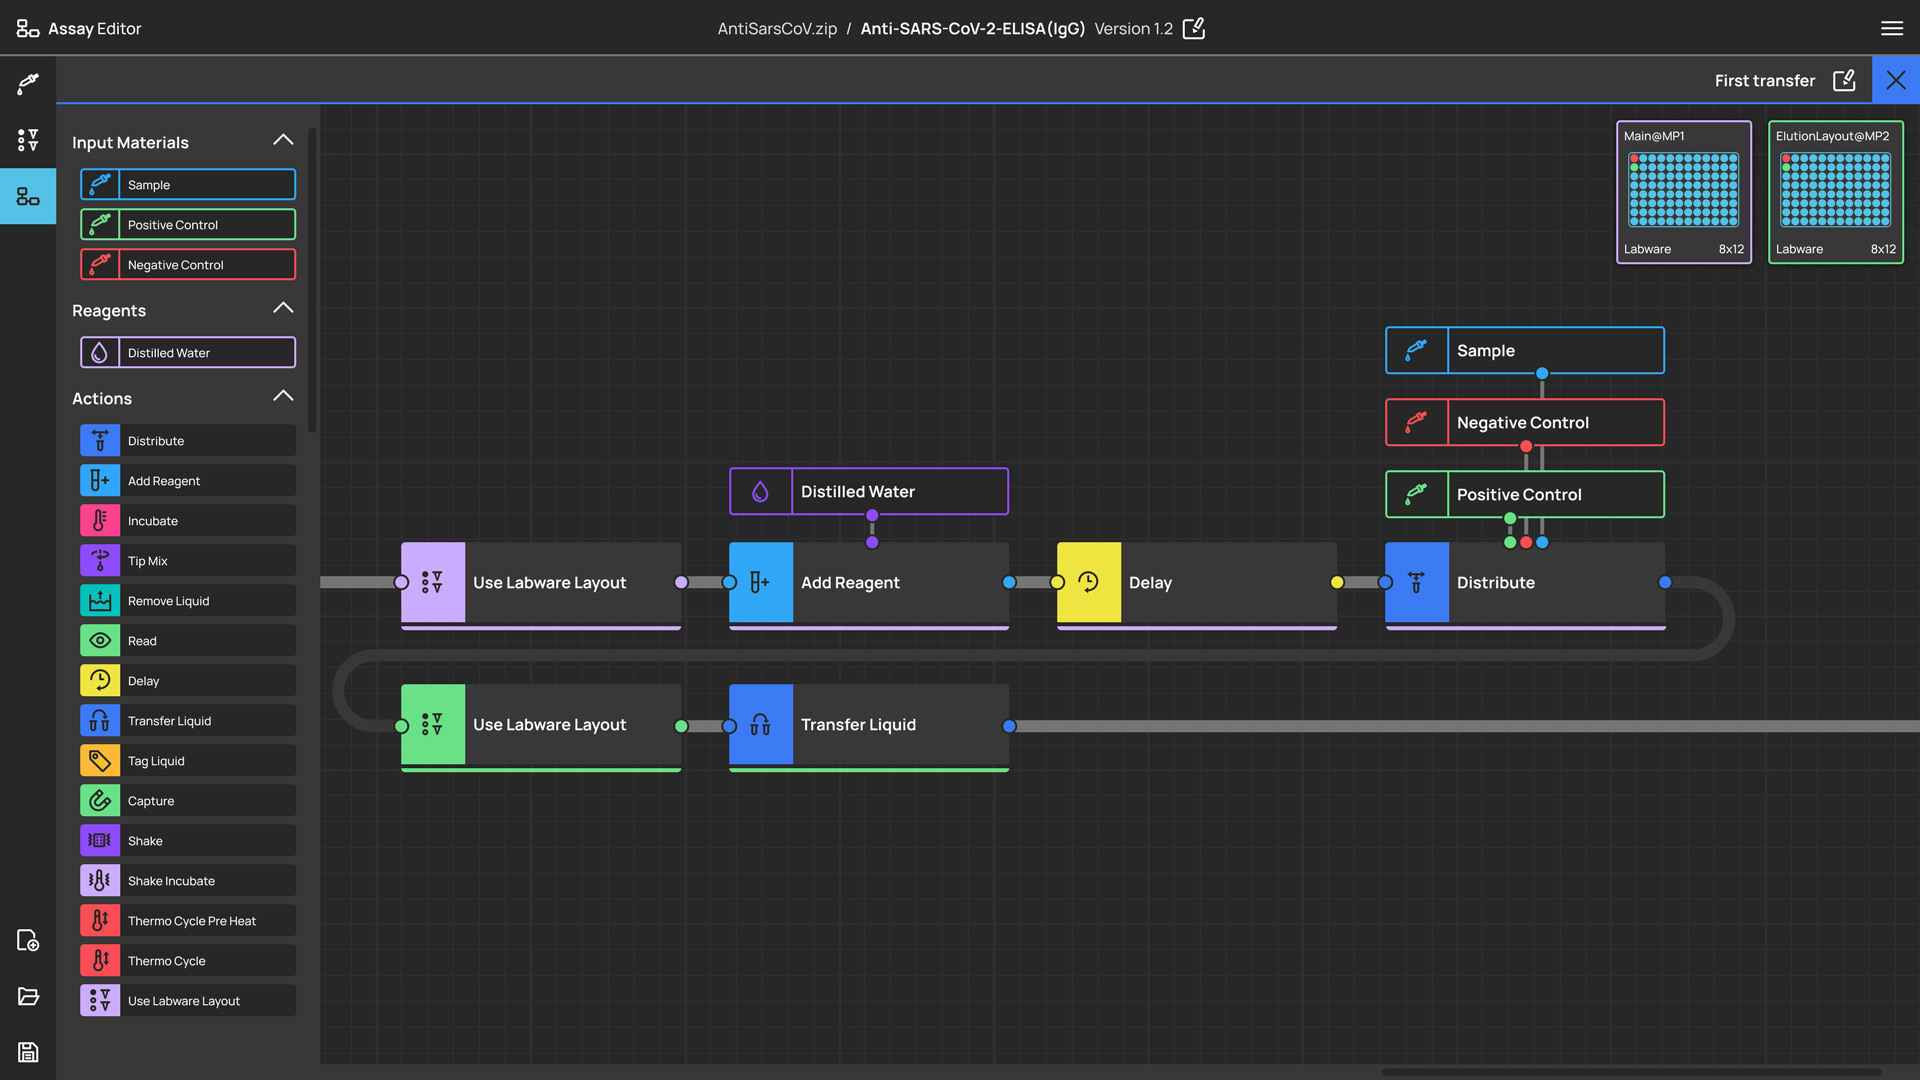
Task: Pick the Read action eye icon
Action: pyautogui.click(x=100, y=641)
